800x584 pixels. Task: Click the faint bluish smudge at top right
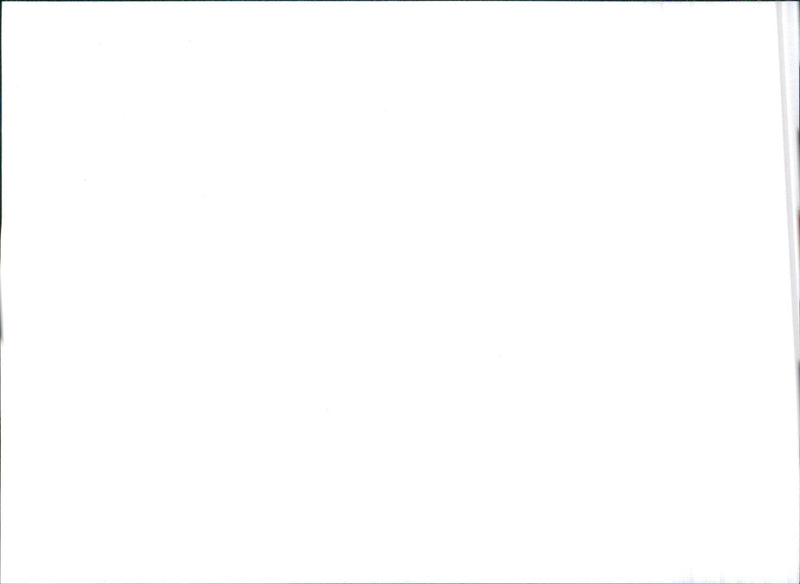(x=663, y=4)
